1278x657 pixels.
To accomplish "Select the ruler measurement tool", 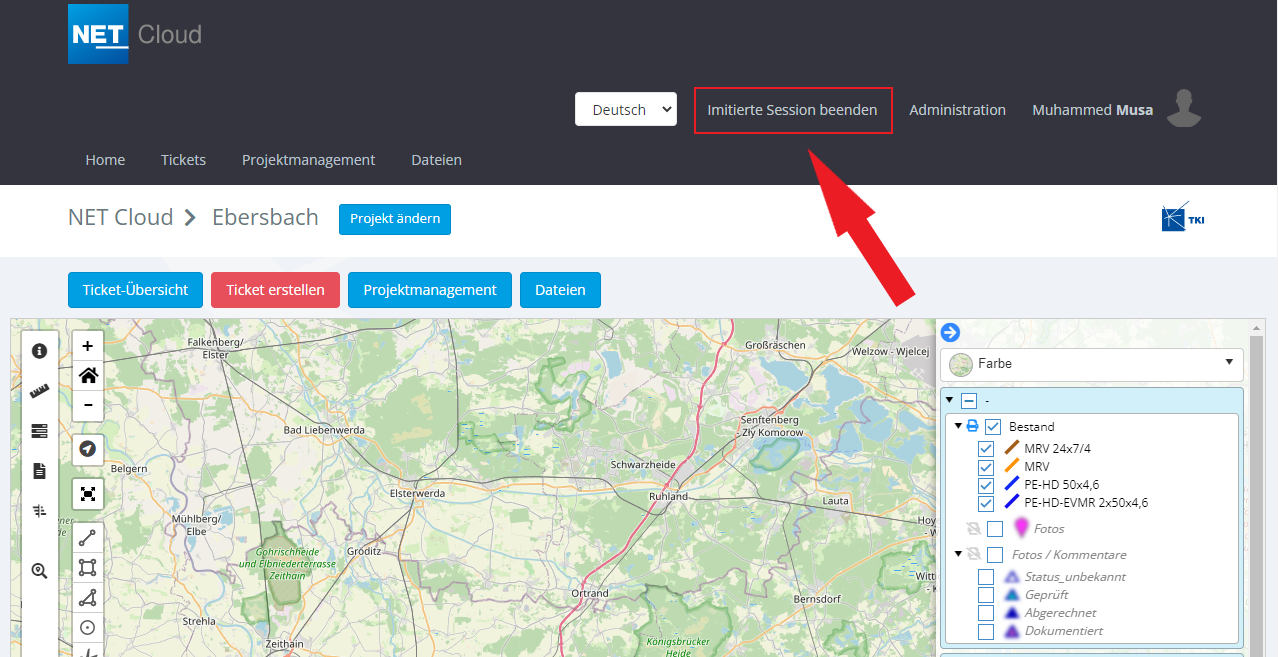I will coord(40,391).
